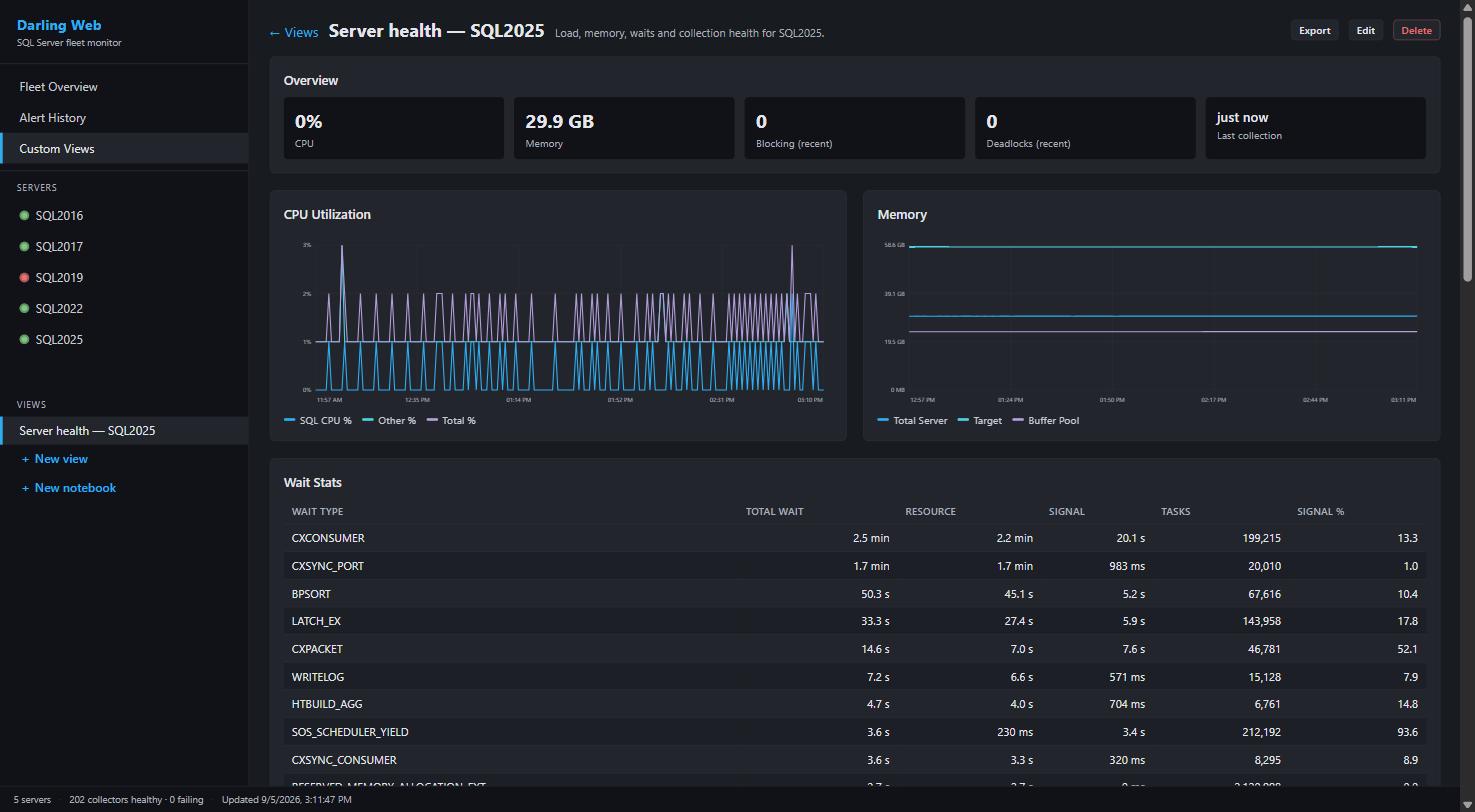Click the Updated 9/5/2026 timestamp
The height and width of the screenshot is (812, 1475).
click(286, 800)
